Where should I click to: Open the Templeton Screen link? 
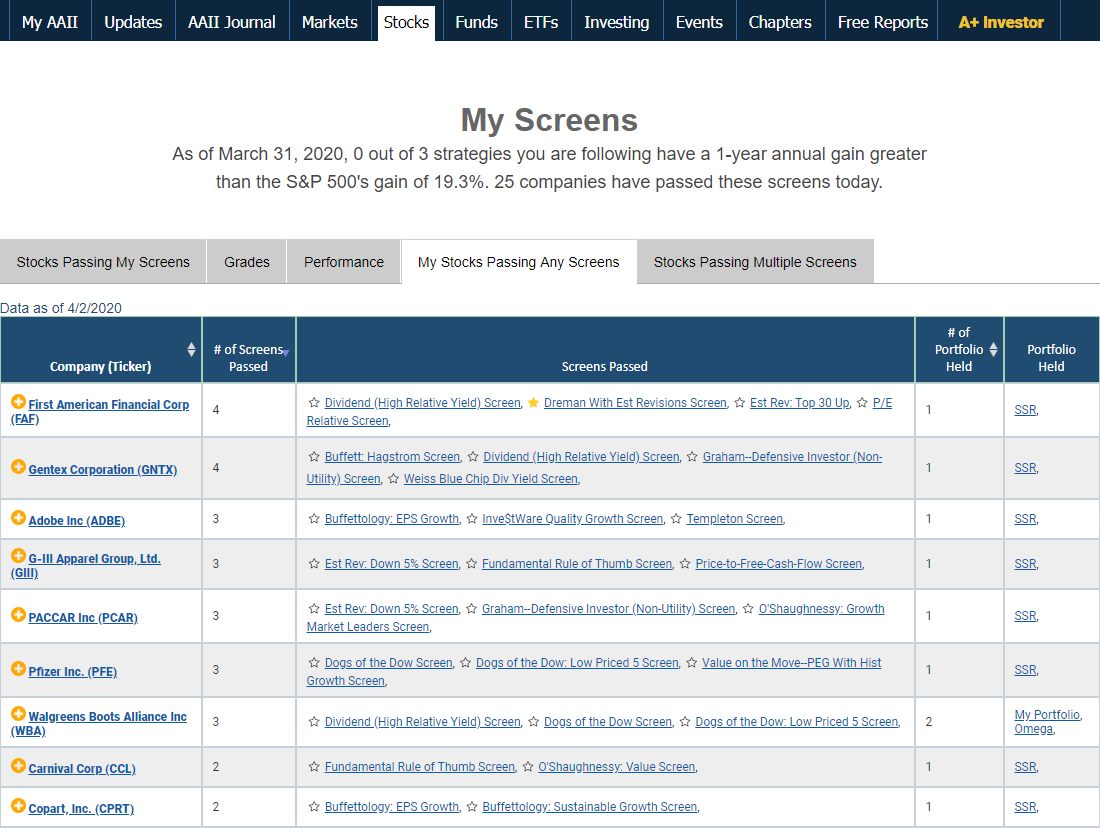pyautogui.click(x=735, y=519)
